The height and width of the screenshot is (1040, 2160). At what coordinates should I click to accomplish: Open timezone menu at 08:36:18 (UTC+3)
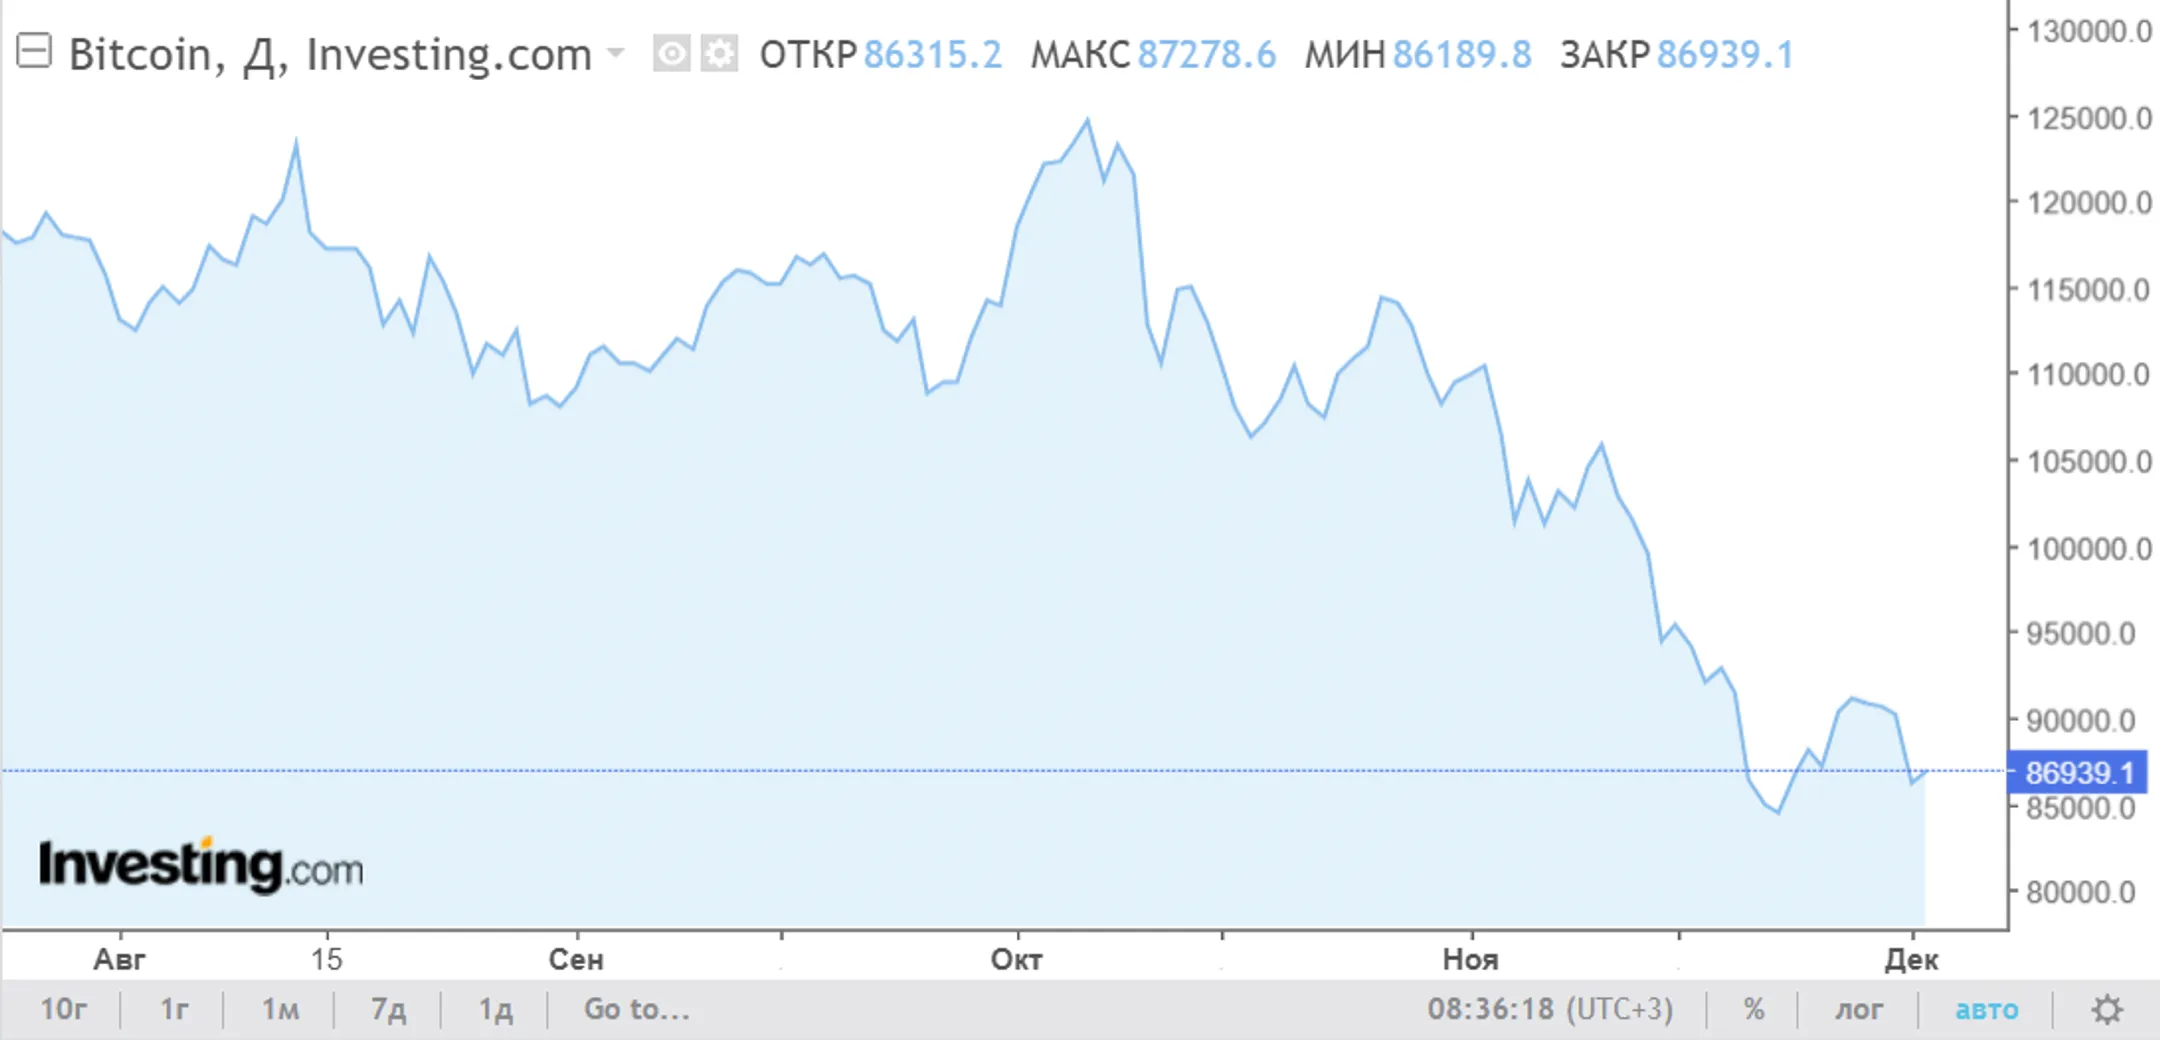[x=1550, y=1010]
